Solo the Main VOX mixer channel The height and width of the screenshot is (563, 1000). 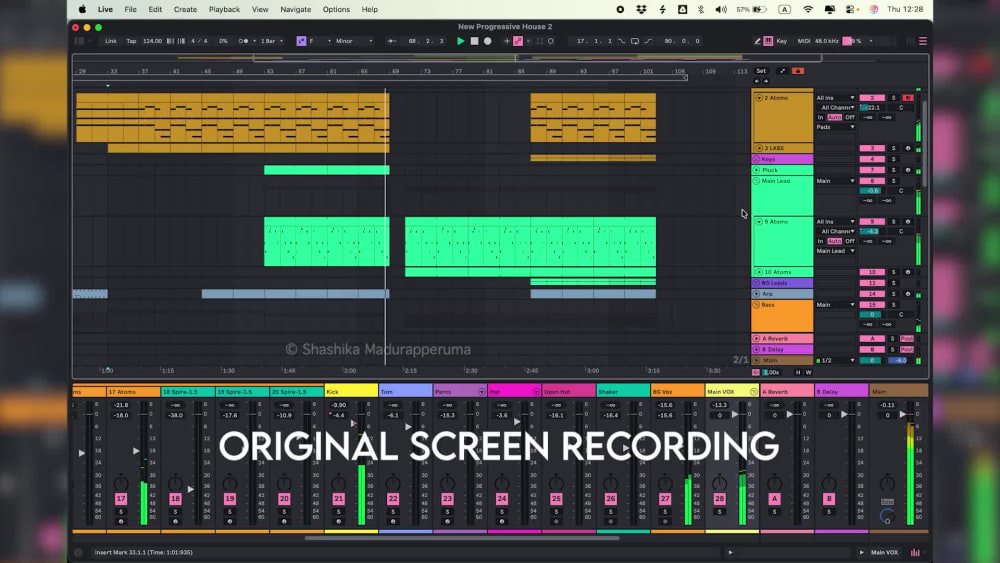[719, 511]
